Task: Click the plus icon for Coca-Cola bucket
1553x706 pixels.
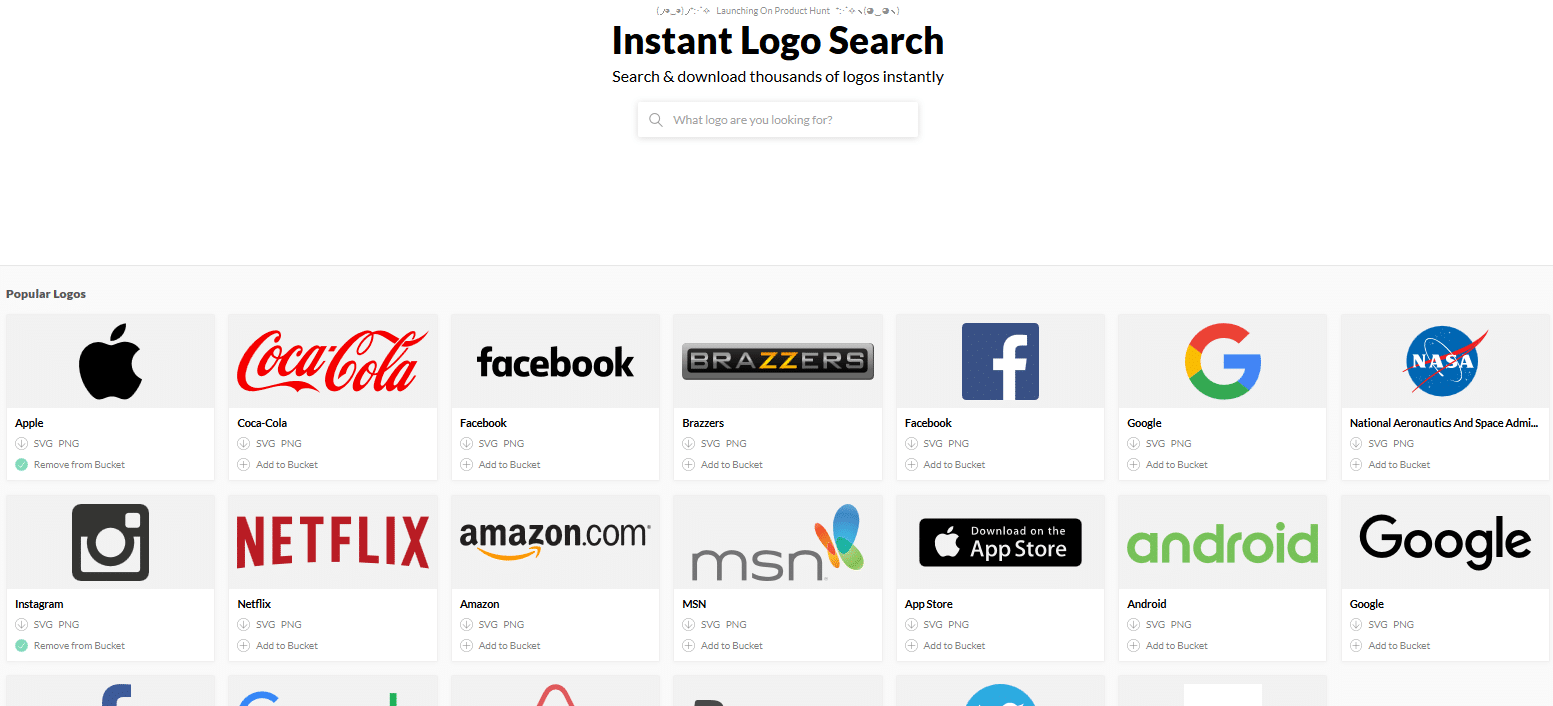Action: (x=243, y=464)
